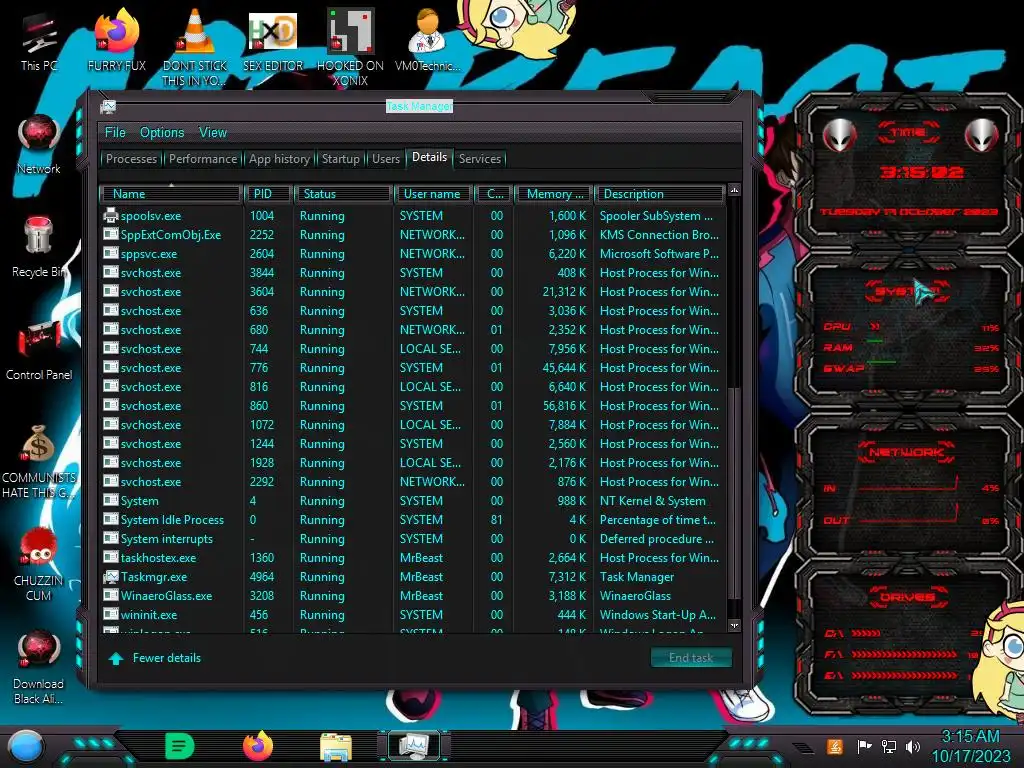The height and width of the screenshot is (768, 1024).
Task: Sort by the PID column header
Action: 268,194
